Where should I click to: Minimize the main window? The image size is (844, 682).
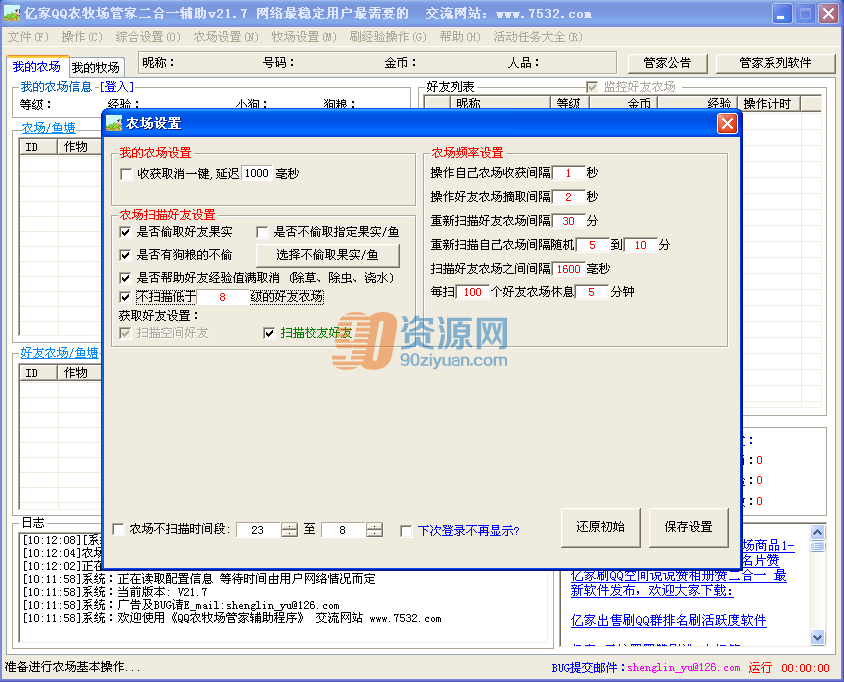point(782,14)
